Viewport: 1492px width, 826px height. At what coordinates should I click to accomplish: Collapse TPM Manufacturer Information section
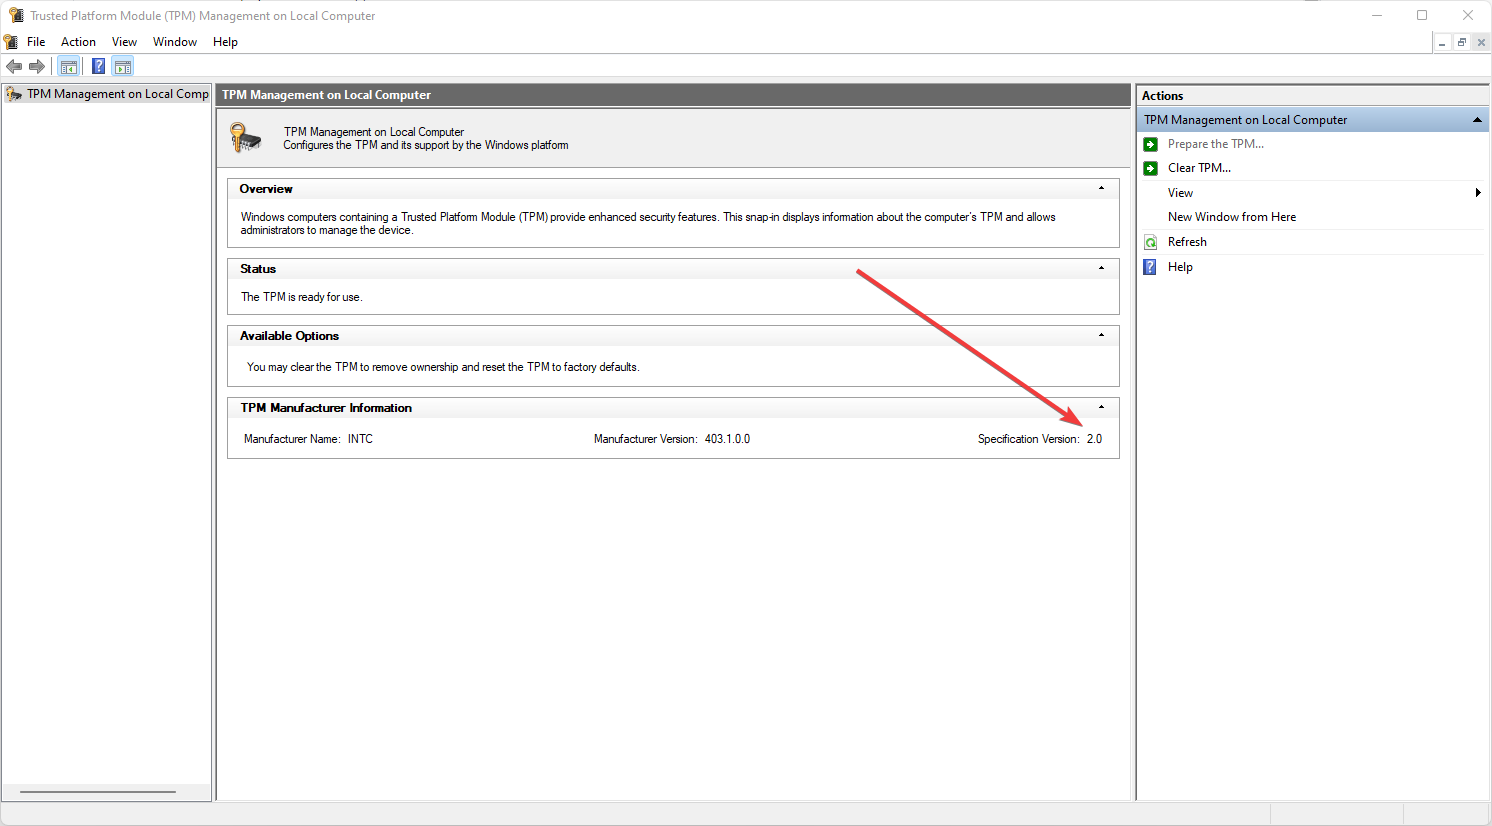pyautogui.click(x=1102, y=407)
